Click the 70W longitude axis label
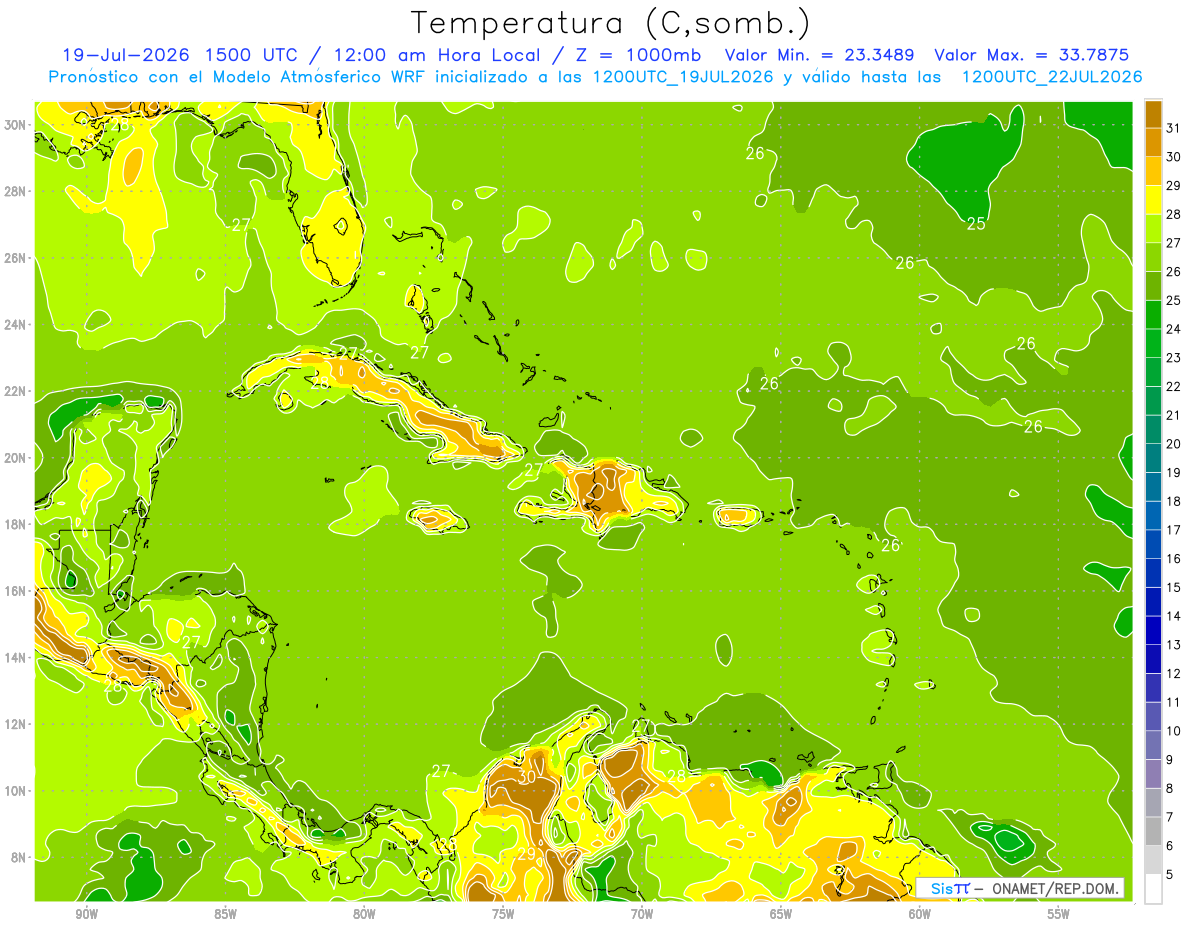 [x=642, y=914]
